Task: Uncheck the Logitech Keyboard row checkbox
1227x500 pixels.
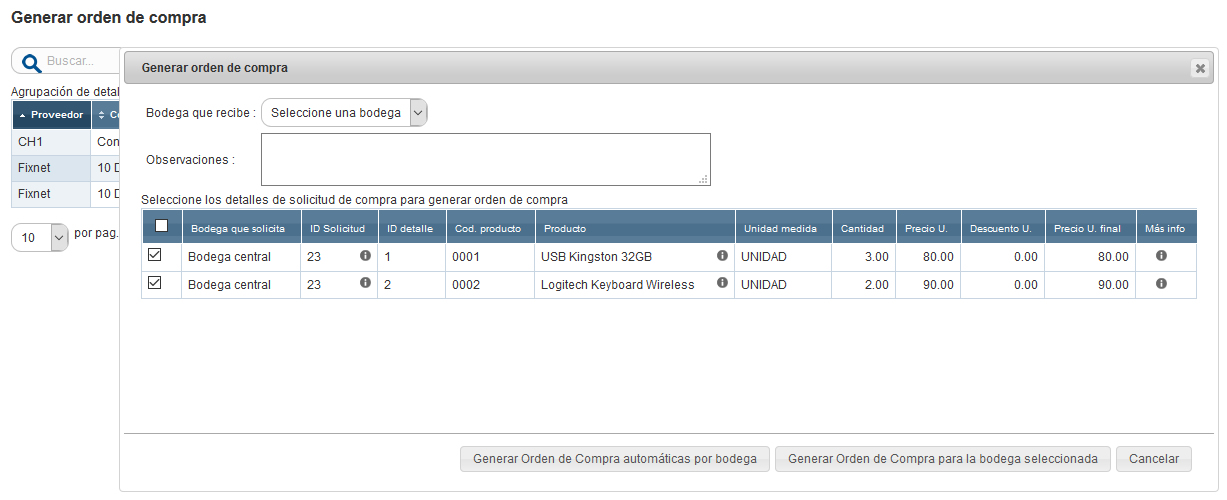Action: point(154,284)
